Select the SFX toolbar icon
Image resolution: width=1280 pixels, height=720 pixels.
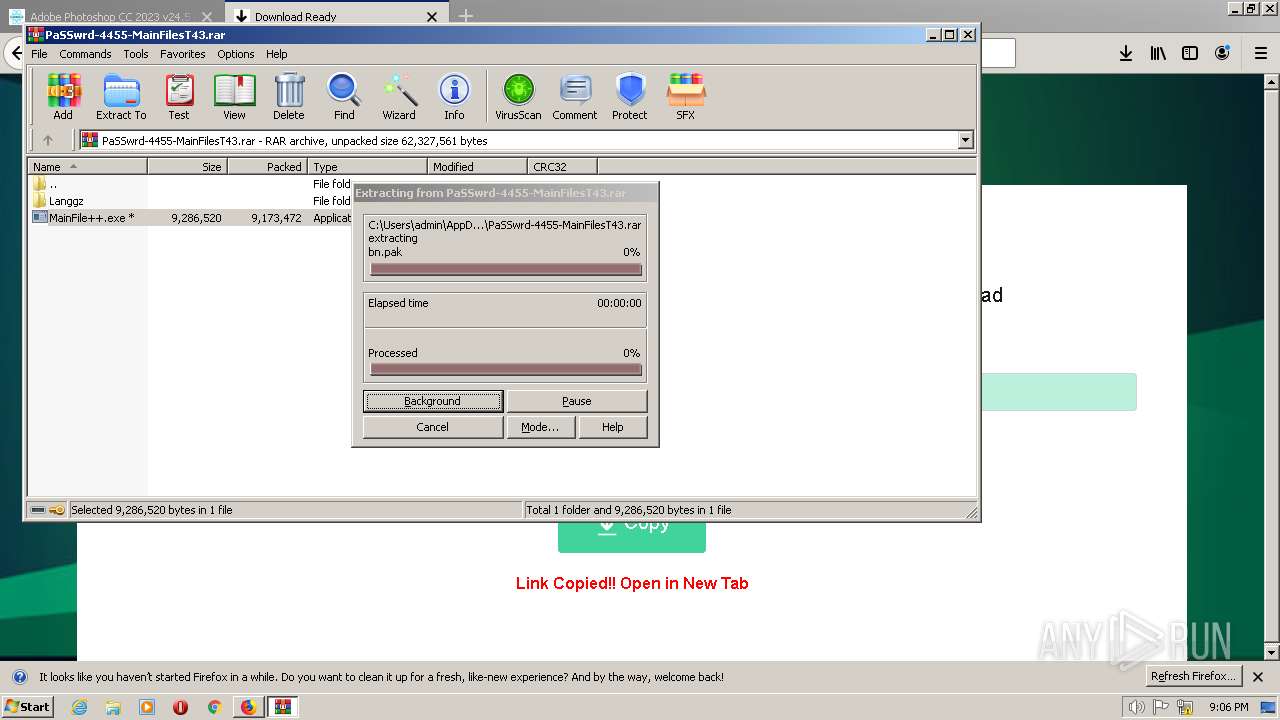[x=685, y=97]
